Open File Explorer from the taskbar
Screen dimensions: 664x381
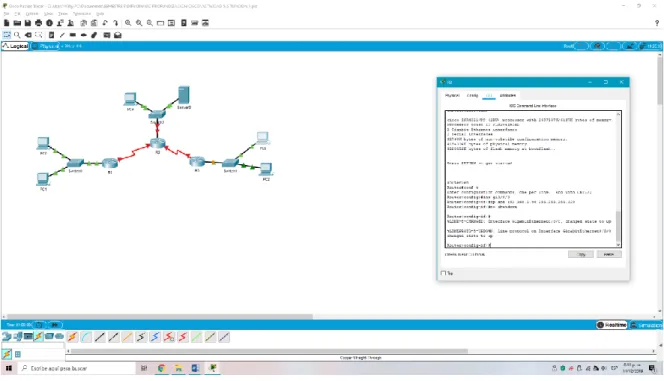178,368
